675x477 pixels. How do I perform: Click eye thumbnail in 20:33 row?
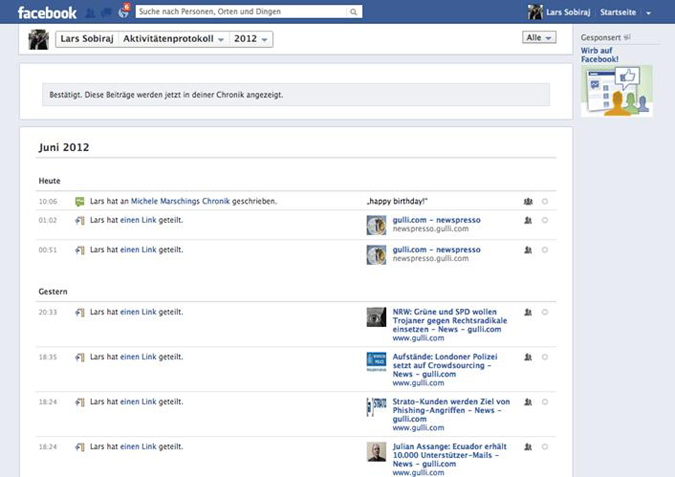click(x=376, y=317)
